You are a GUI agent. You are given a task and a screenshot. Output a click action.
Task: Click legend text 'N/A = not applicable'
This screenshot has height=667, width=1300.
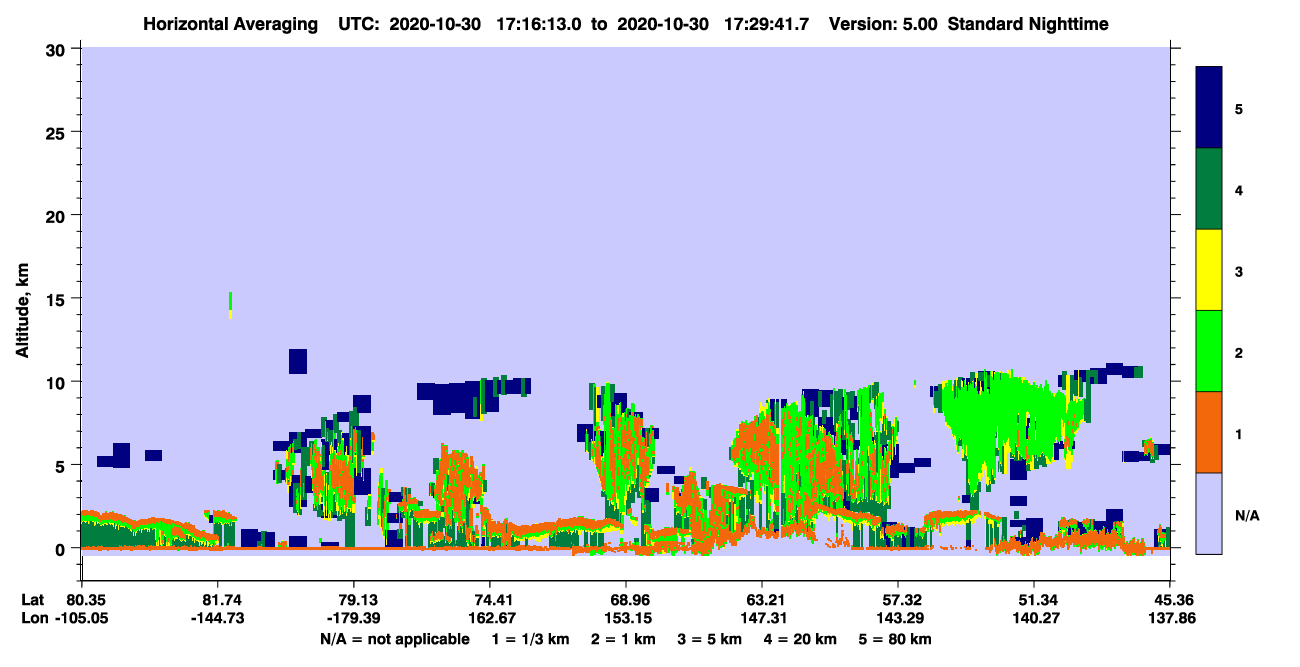(x=395, y=639)
